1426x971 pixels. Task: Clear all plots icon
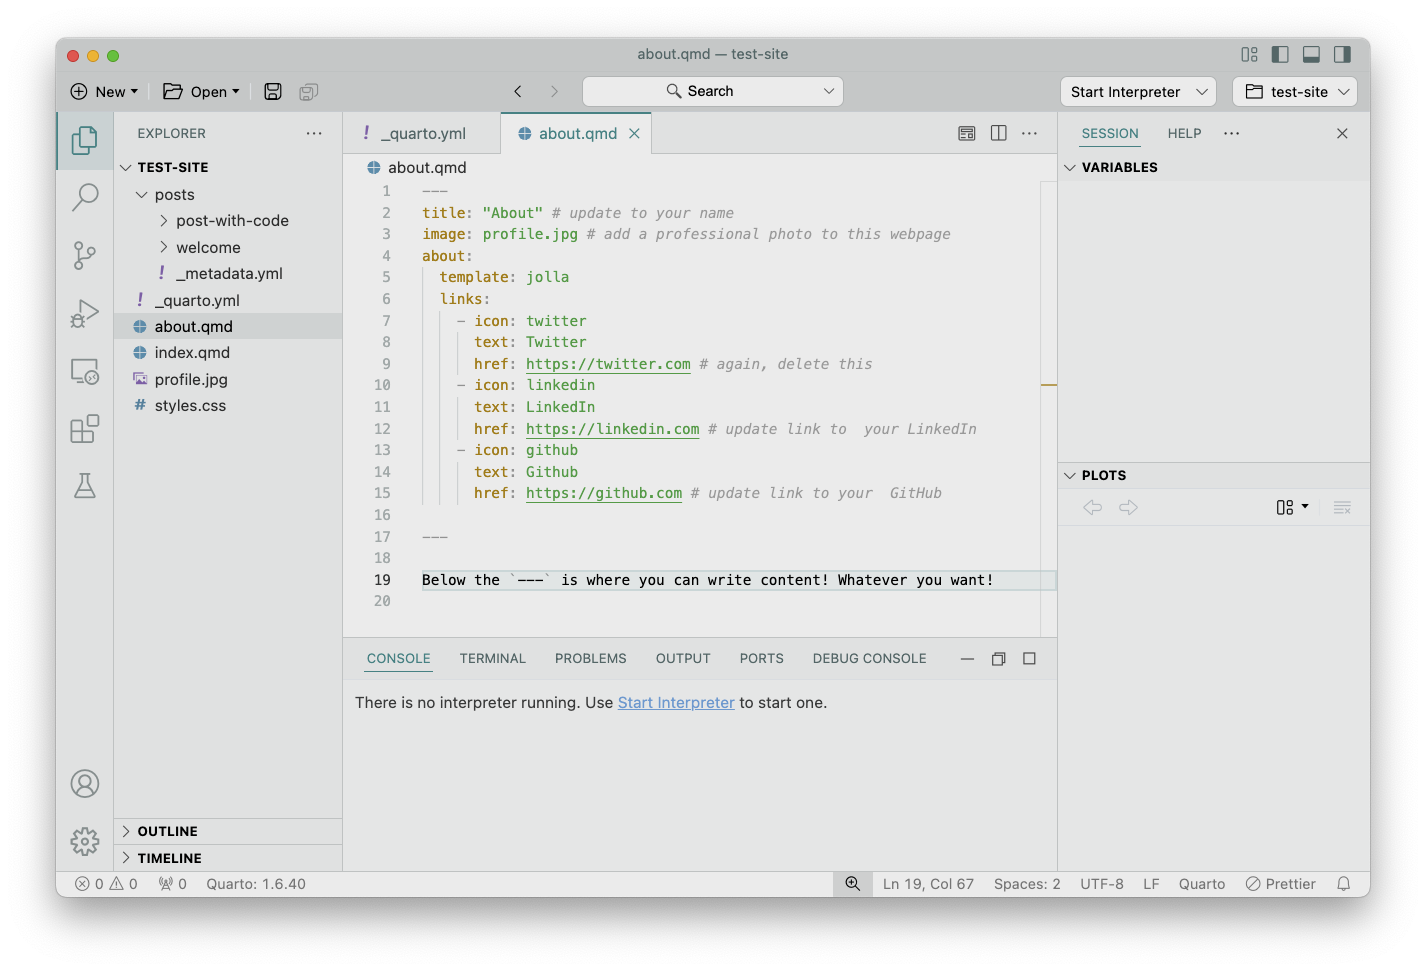click(x=1342, y=508)
